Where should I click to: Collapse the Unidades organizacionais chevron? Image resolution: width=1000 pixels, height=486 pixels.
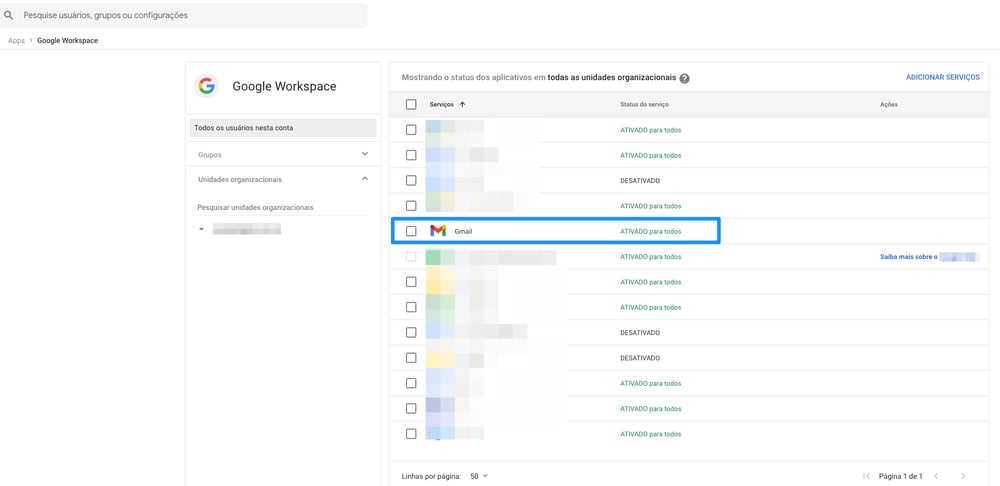tap(365, 179)
